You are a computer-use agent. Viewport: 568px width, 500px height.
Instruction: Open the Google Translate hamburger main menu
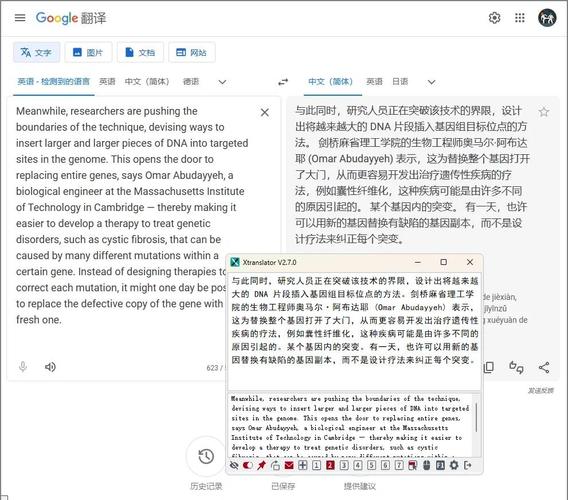point(20,17)
